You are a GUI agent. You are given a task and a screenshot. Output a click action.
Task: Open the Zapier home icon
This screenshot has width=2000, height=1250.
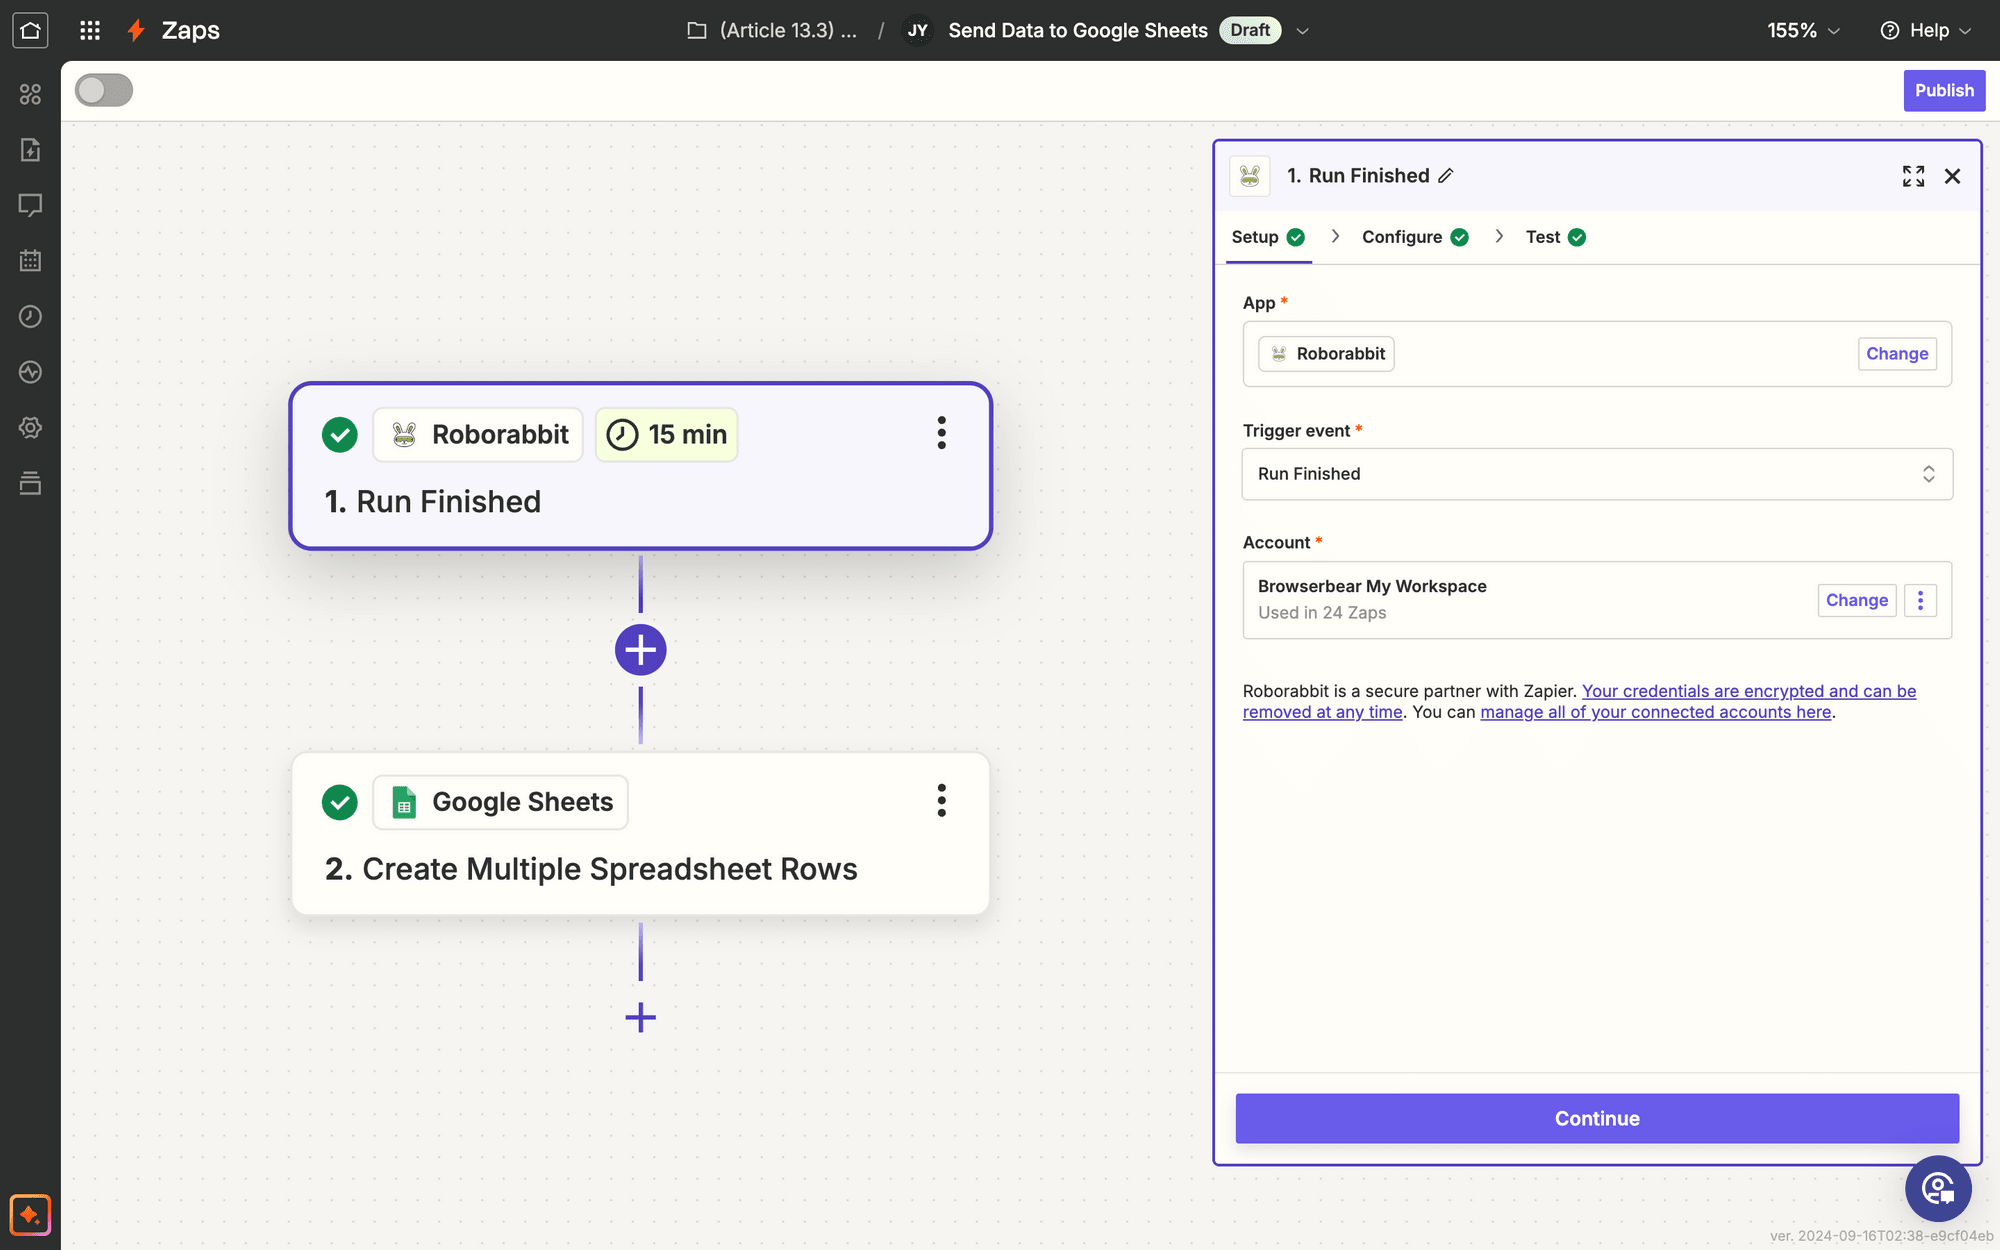30,30
